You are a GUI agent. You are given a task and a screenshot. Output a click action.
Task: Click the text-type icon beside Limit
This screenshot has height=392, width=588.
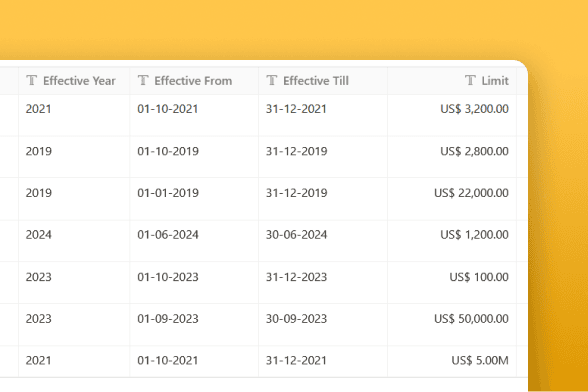(470, 80)
